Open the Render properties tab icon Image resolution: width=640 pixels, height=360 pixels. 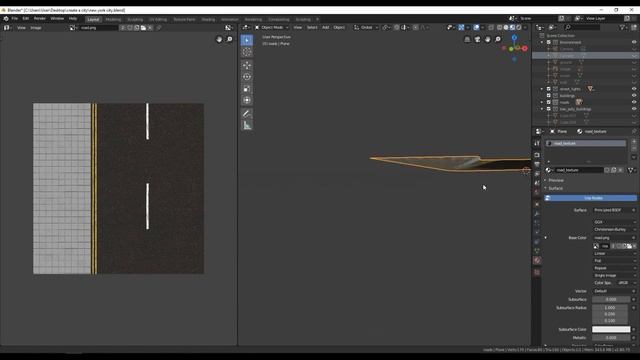click(x=537, y=155)
